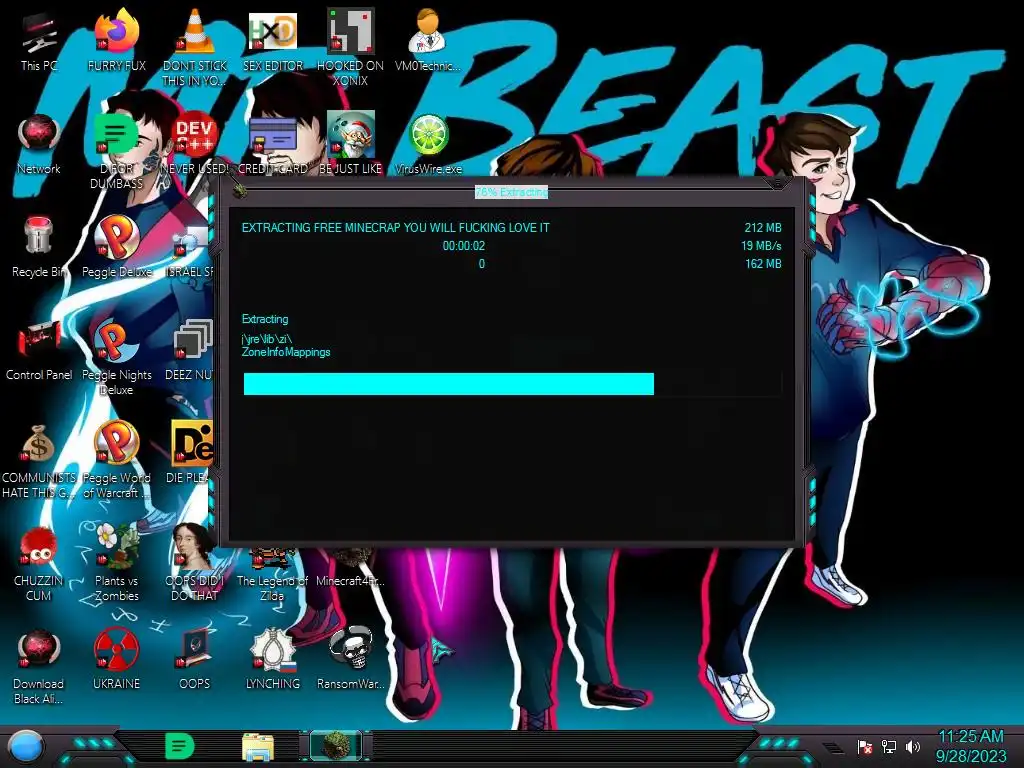Image resolution: width=1024 pixels, height=768 pixels.
Task: Launch the RansomWar skull icon
Action: click(351, 660)
